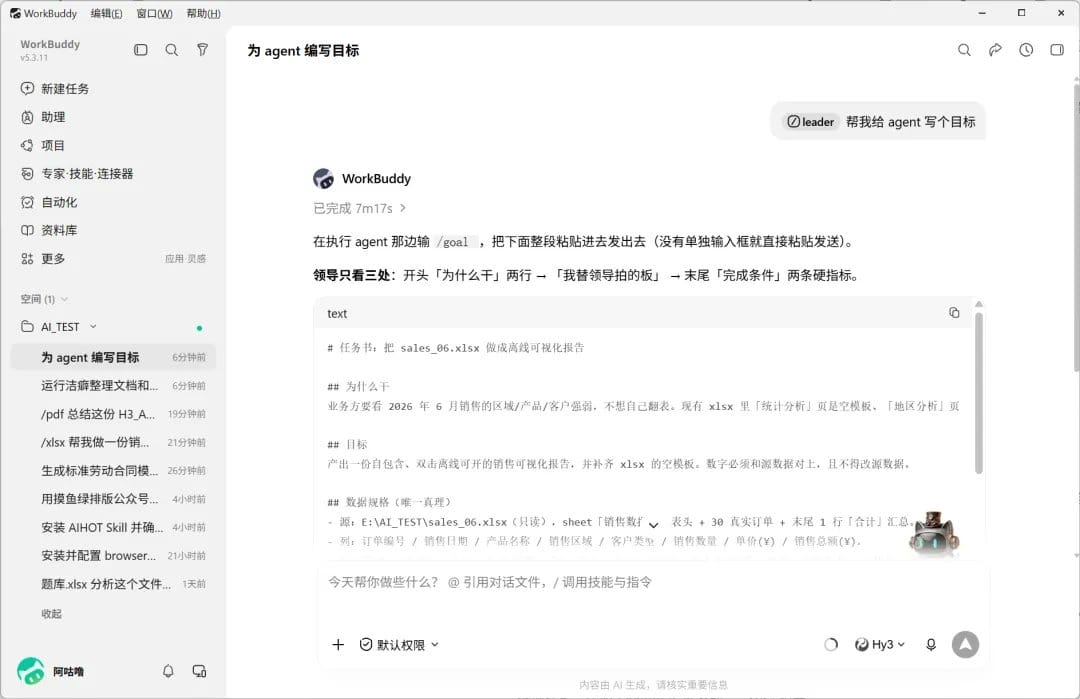
Task: Select task 生成标准劳动合同模...
Action: pyautogui.click(x=114, y=470)
